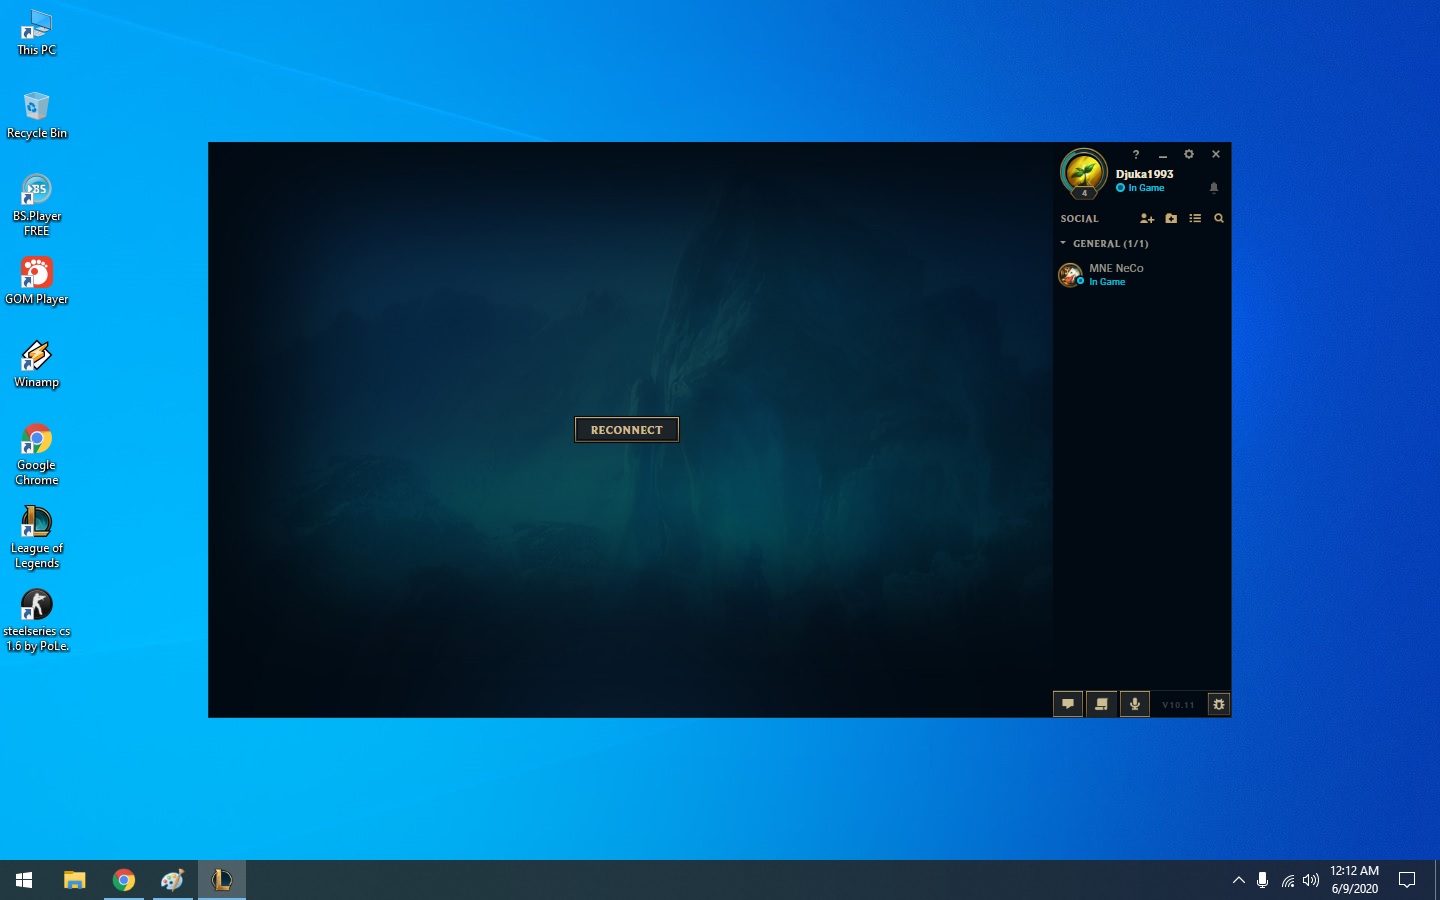The image size is (1440, 900).
Task: Show hidden system tray icons
Action: tap(1239, 880)
